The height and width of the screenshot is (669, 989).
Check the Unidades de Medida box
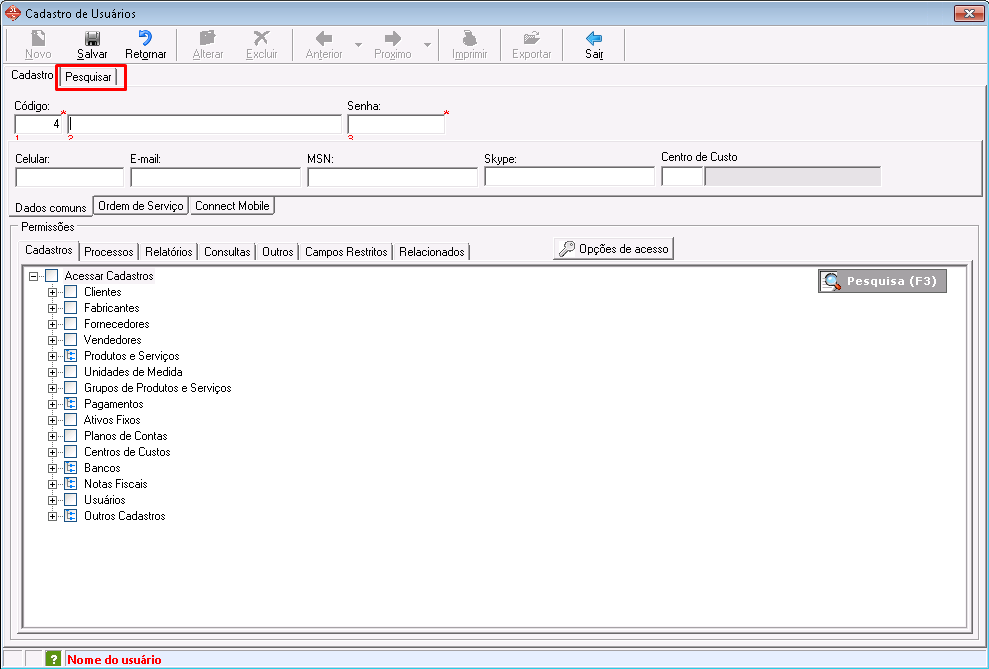[71, 371]
